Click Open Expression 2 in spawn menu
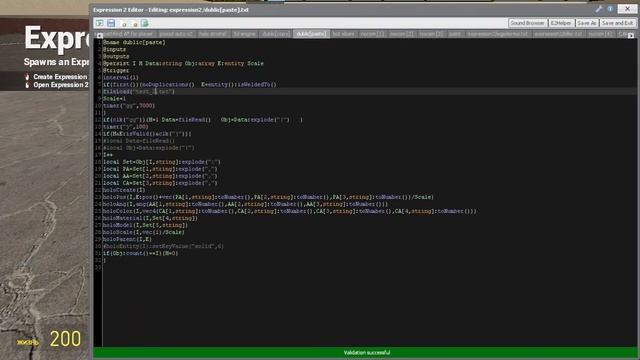640x360 pixels. (x=61, y=85)
